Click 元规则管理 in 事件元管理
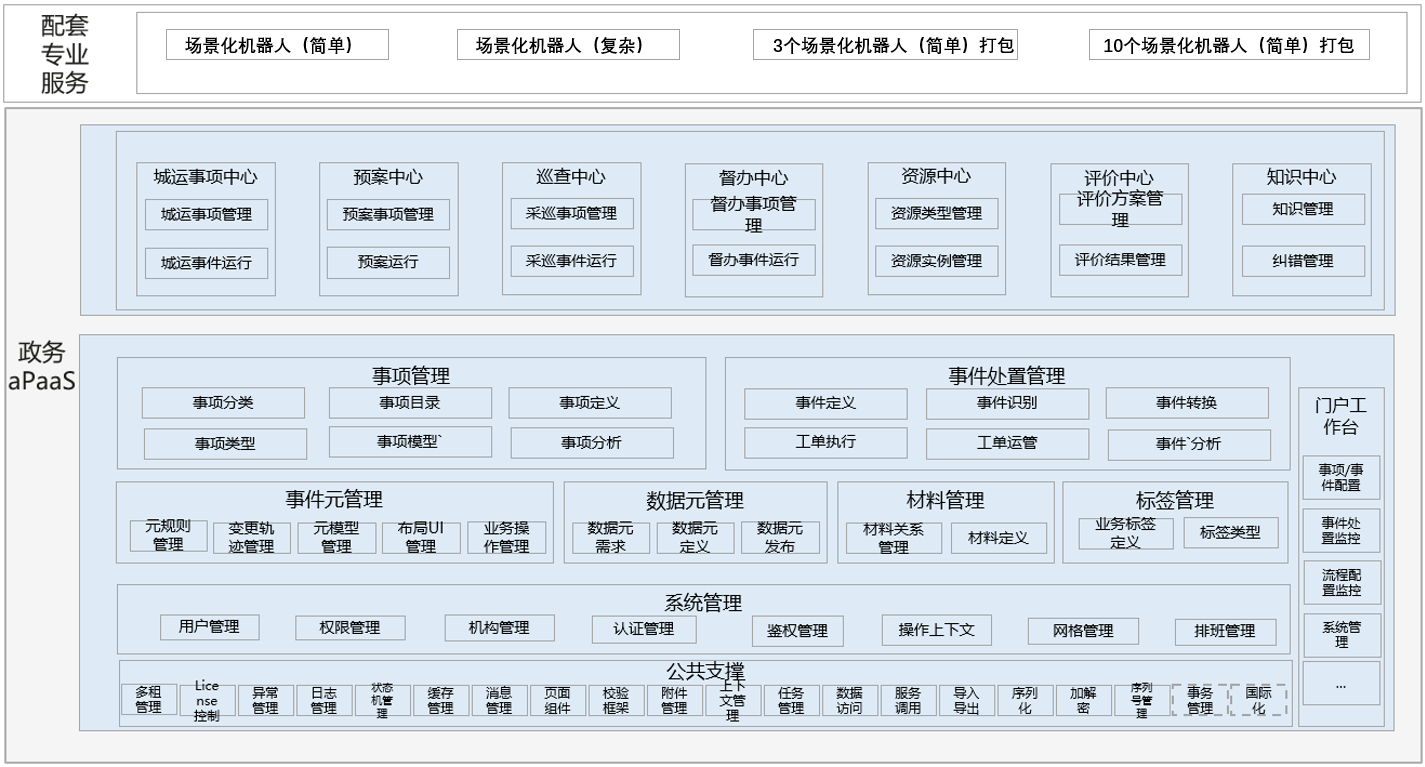 [x=168, y=536]
